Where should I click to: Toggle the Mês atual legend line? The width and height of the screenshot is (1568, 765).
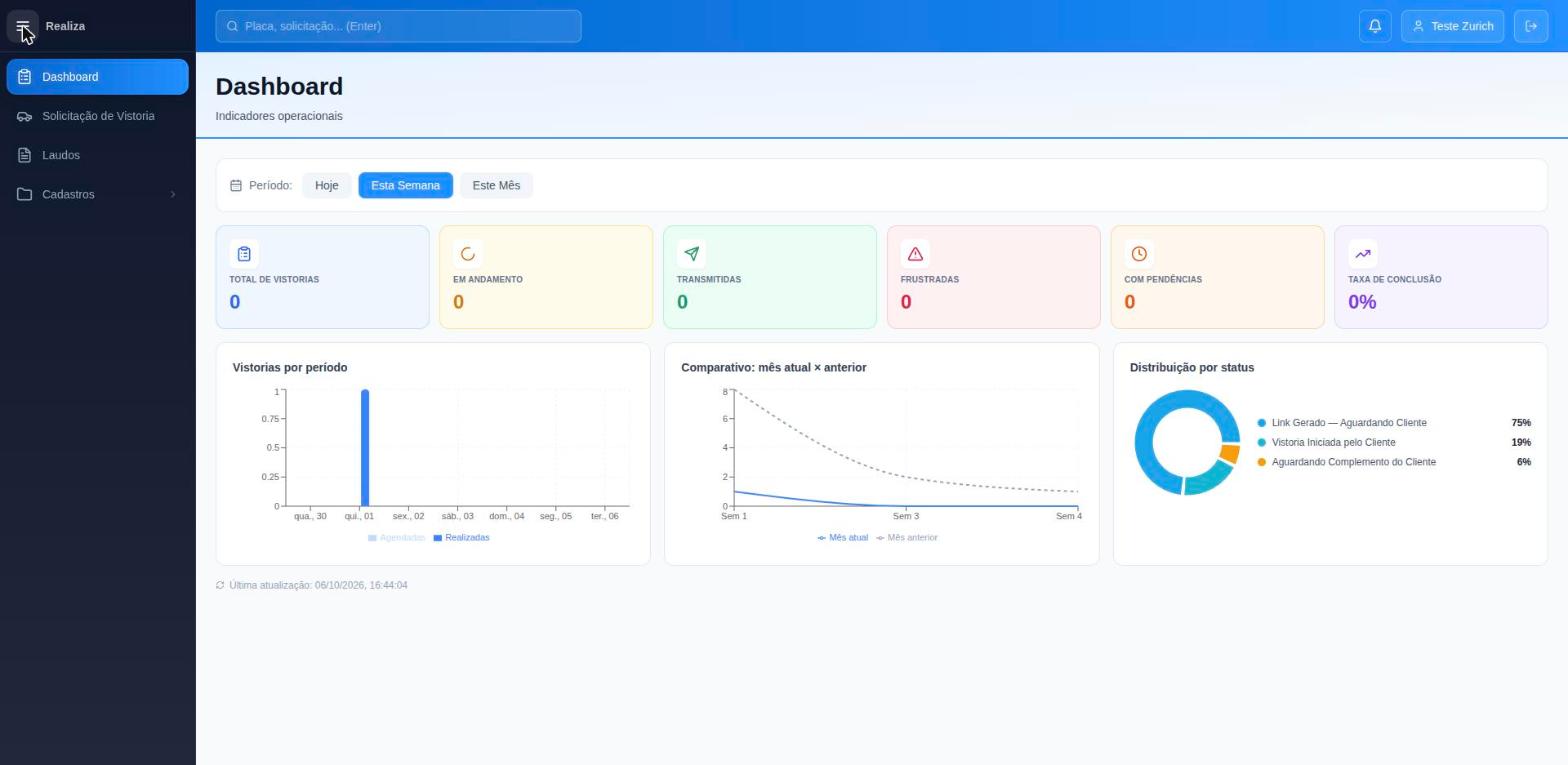(x=843, y=538)
